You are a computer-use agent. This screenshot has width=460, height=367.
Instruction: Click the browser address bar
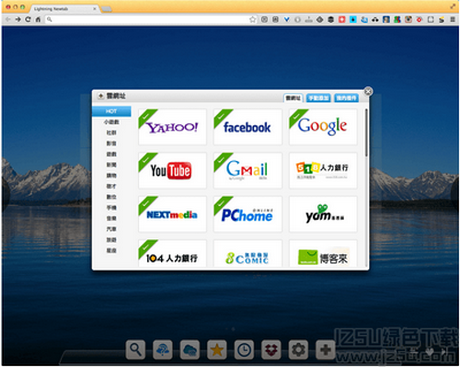pyautogui.click(x=150, y=19)
